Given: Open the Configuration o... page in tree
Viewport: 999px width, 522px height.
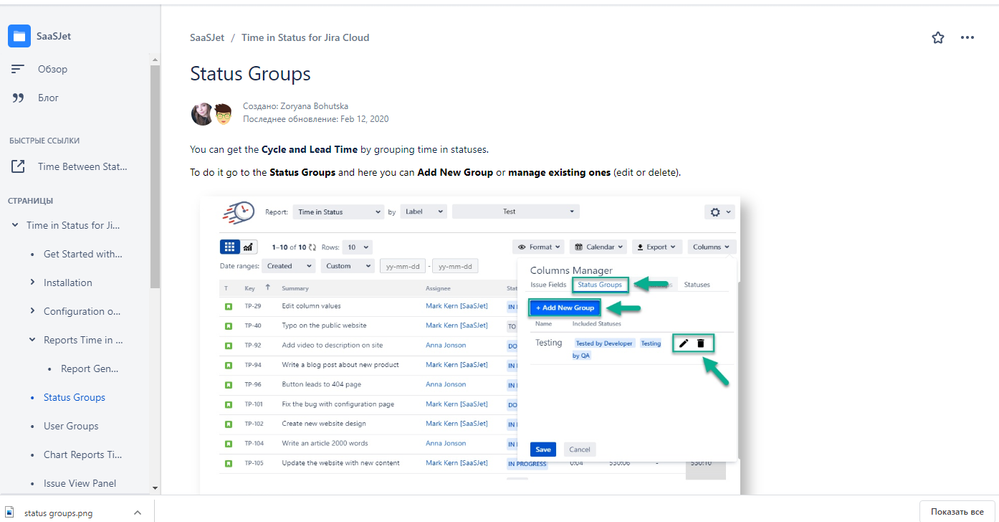Looking at the screenshot, I should 82,311.
